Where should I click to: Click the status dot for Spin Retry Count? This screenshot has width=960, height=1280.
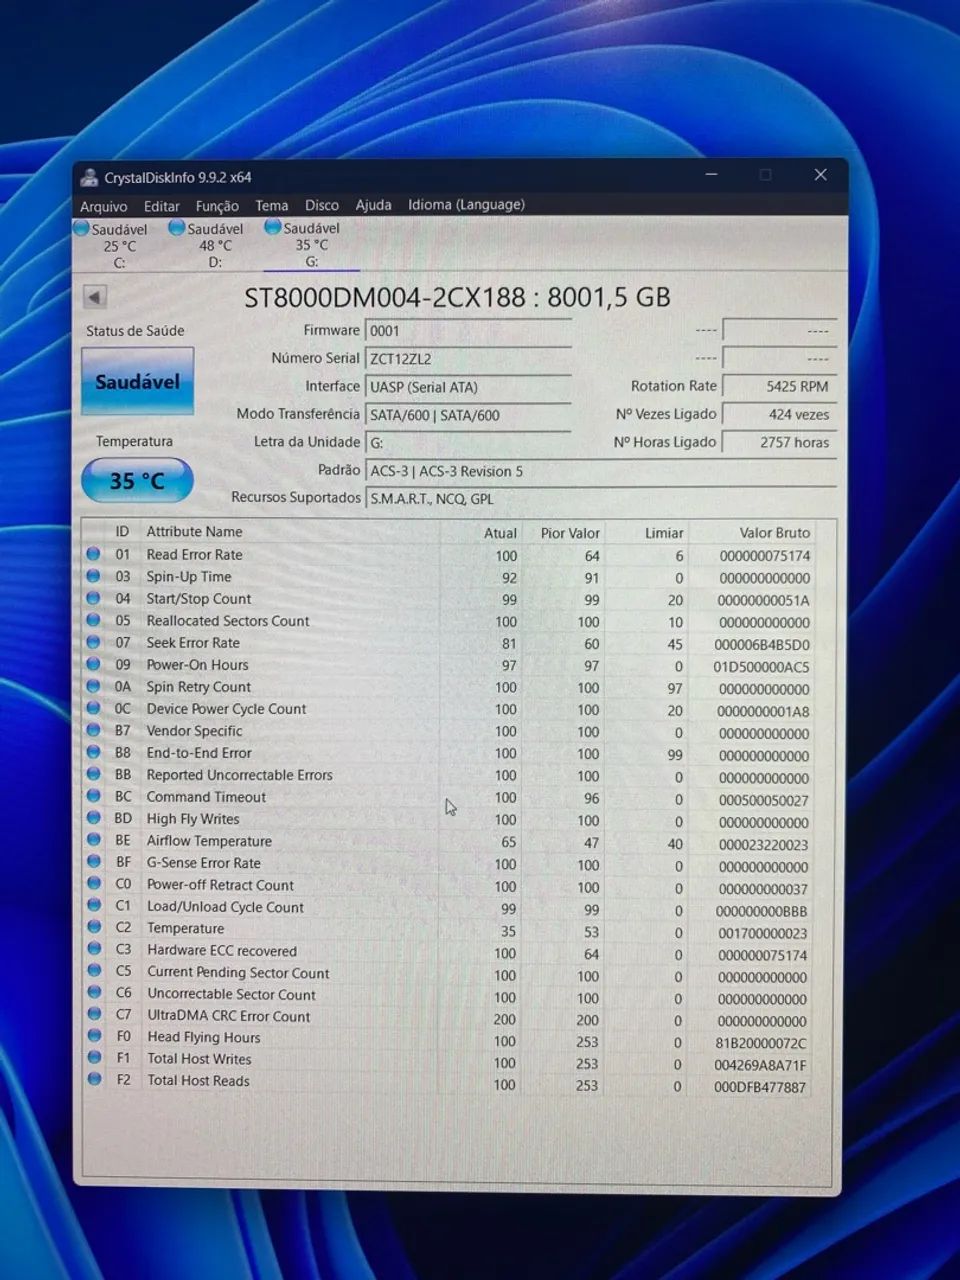[94, 686]
